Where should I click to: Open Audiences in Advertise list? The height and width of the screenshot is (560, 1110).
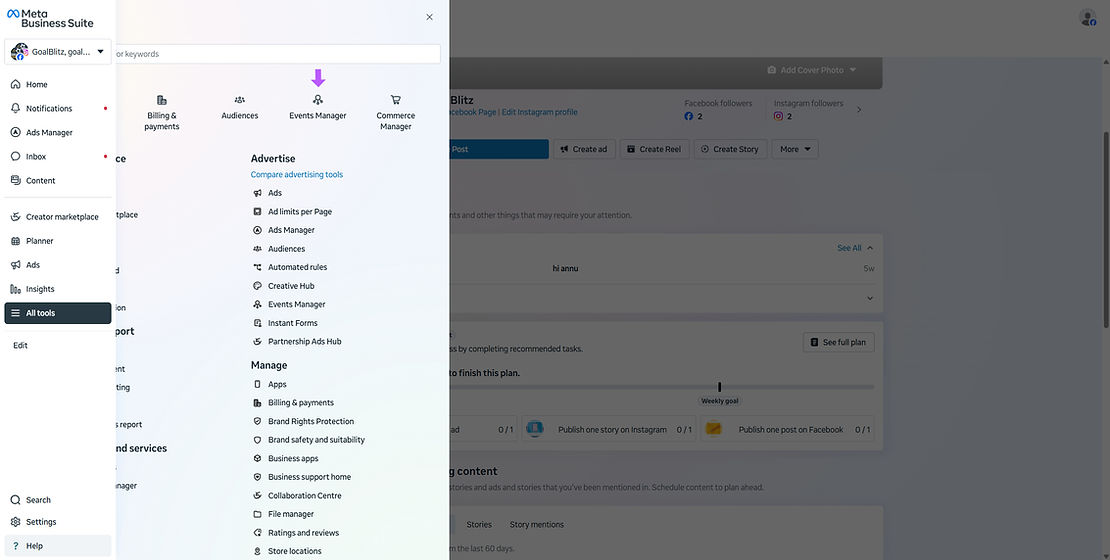pyautogui.click(x=279, y=248)
